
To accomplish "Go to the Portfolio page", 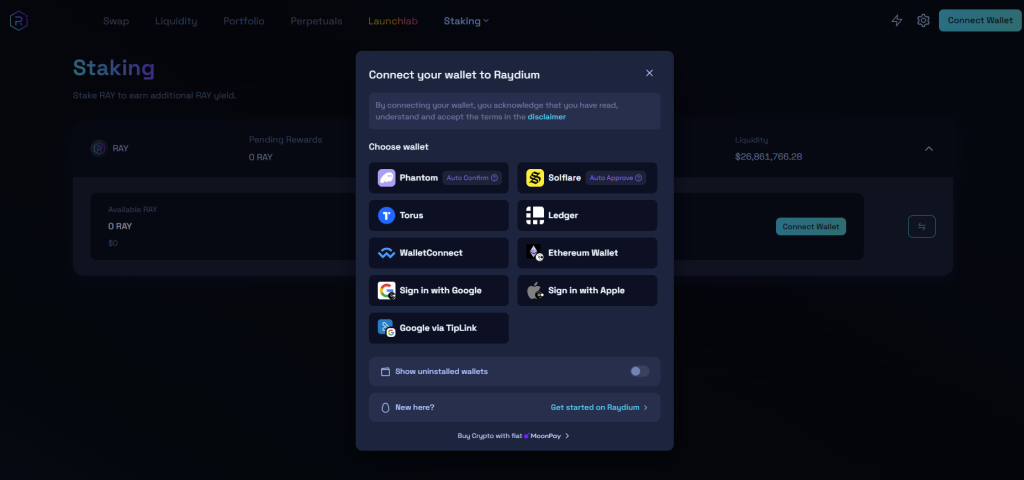I will [244, 21].
